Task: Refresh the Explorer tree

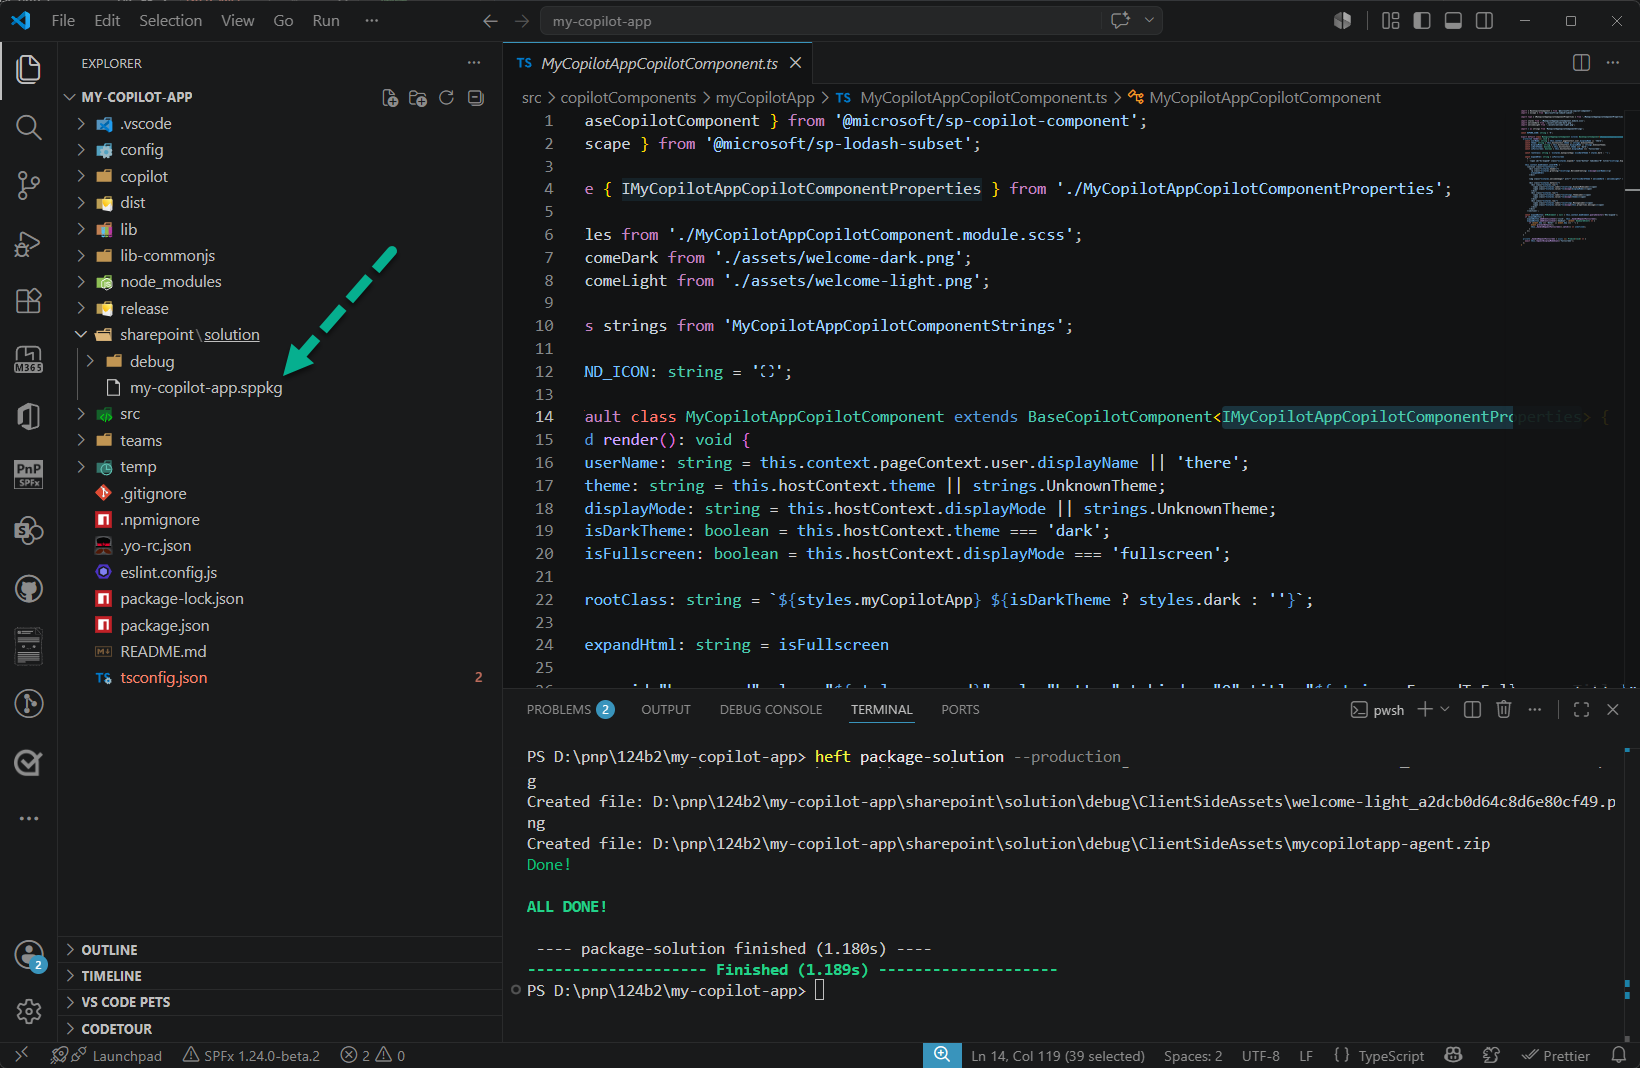Action: click(446, 97)
